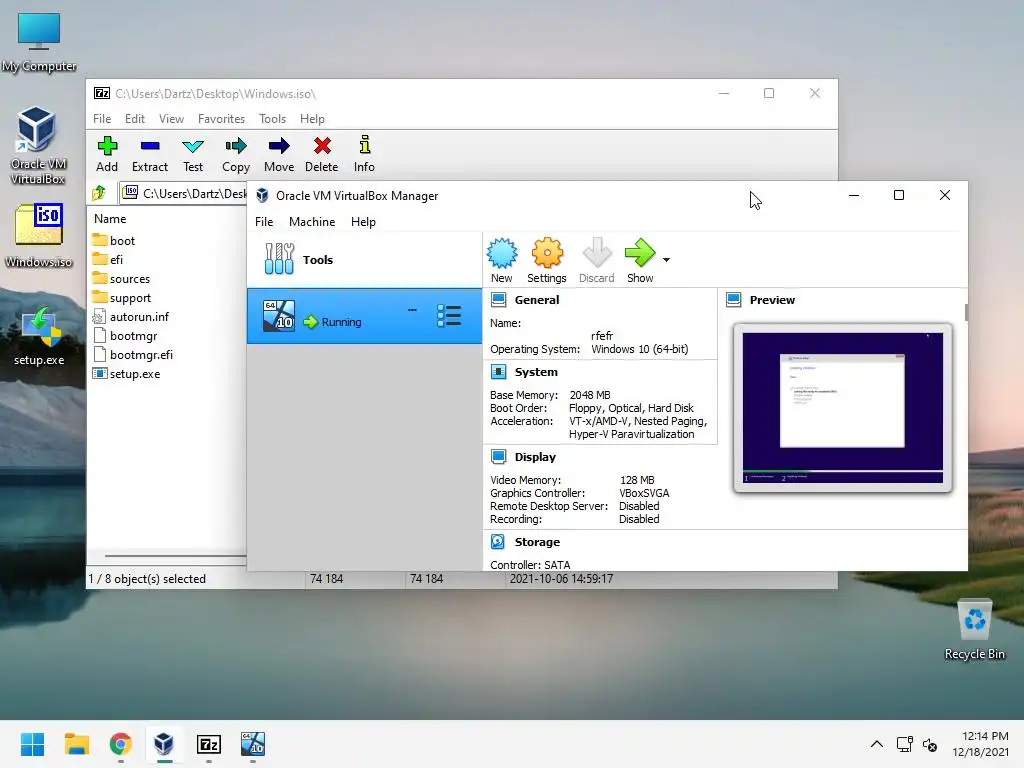
Task: Click the General section icon
Action: point(498,300)
